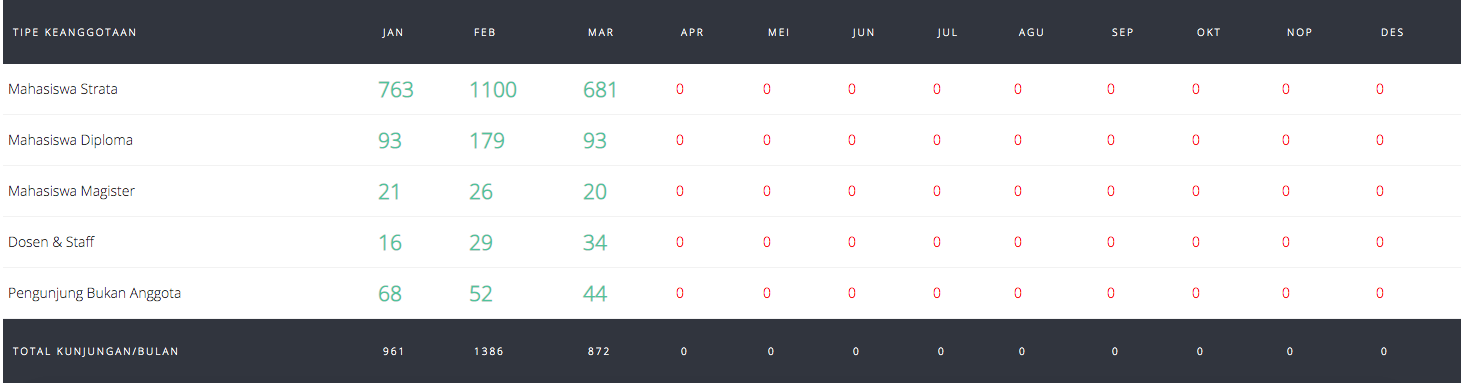Screen dimensions: 1463x383
Task: Click the DES column header
Action: pos(1392,33)
